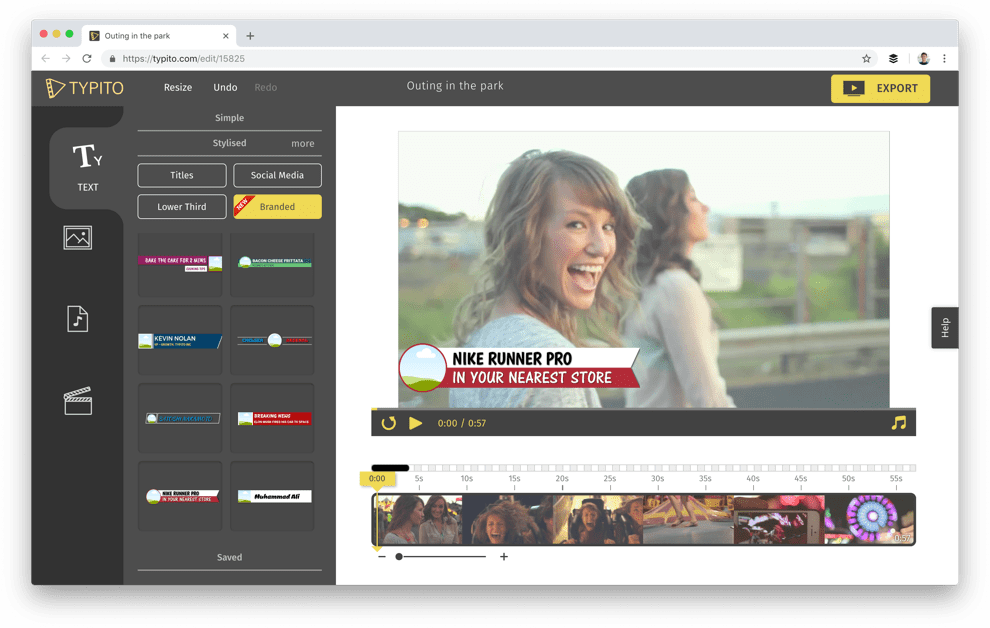Expand the Stylised text section
Viewport: 990px width, 628px height.
[229, 143]
